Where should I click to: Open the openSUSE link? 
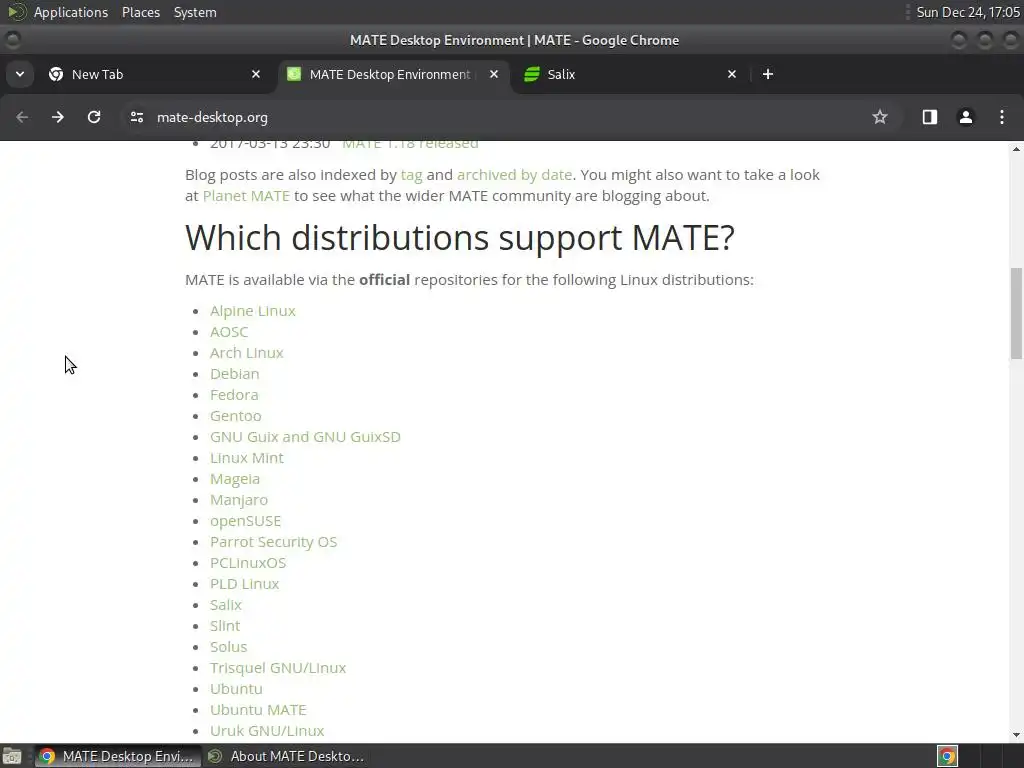pos(246,520)
